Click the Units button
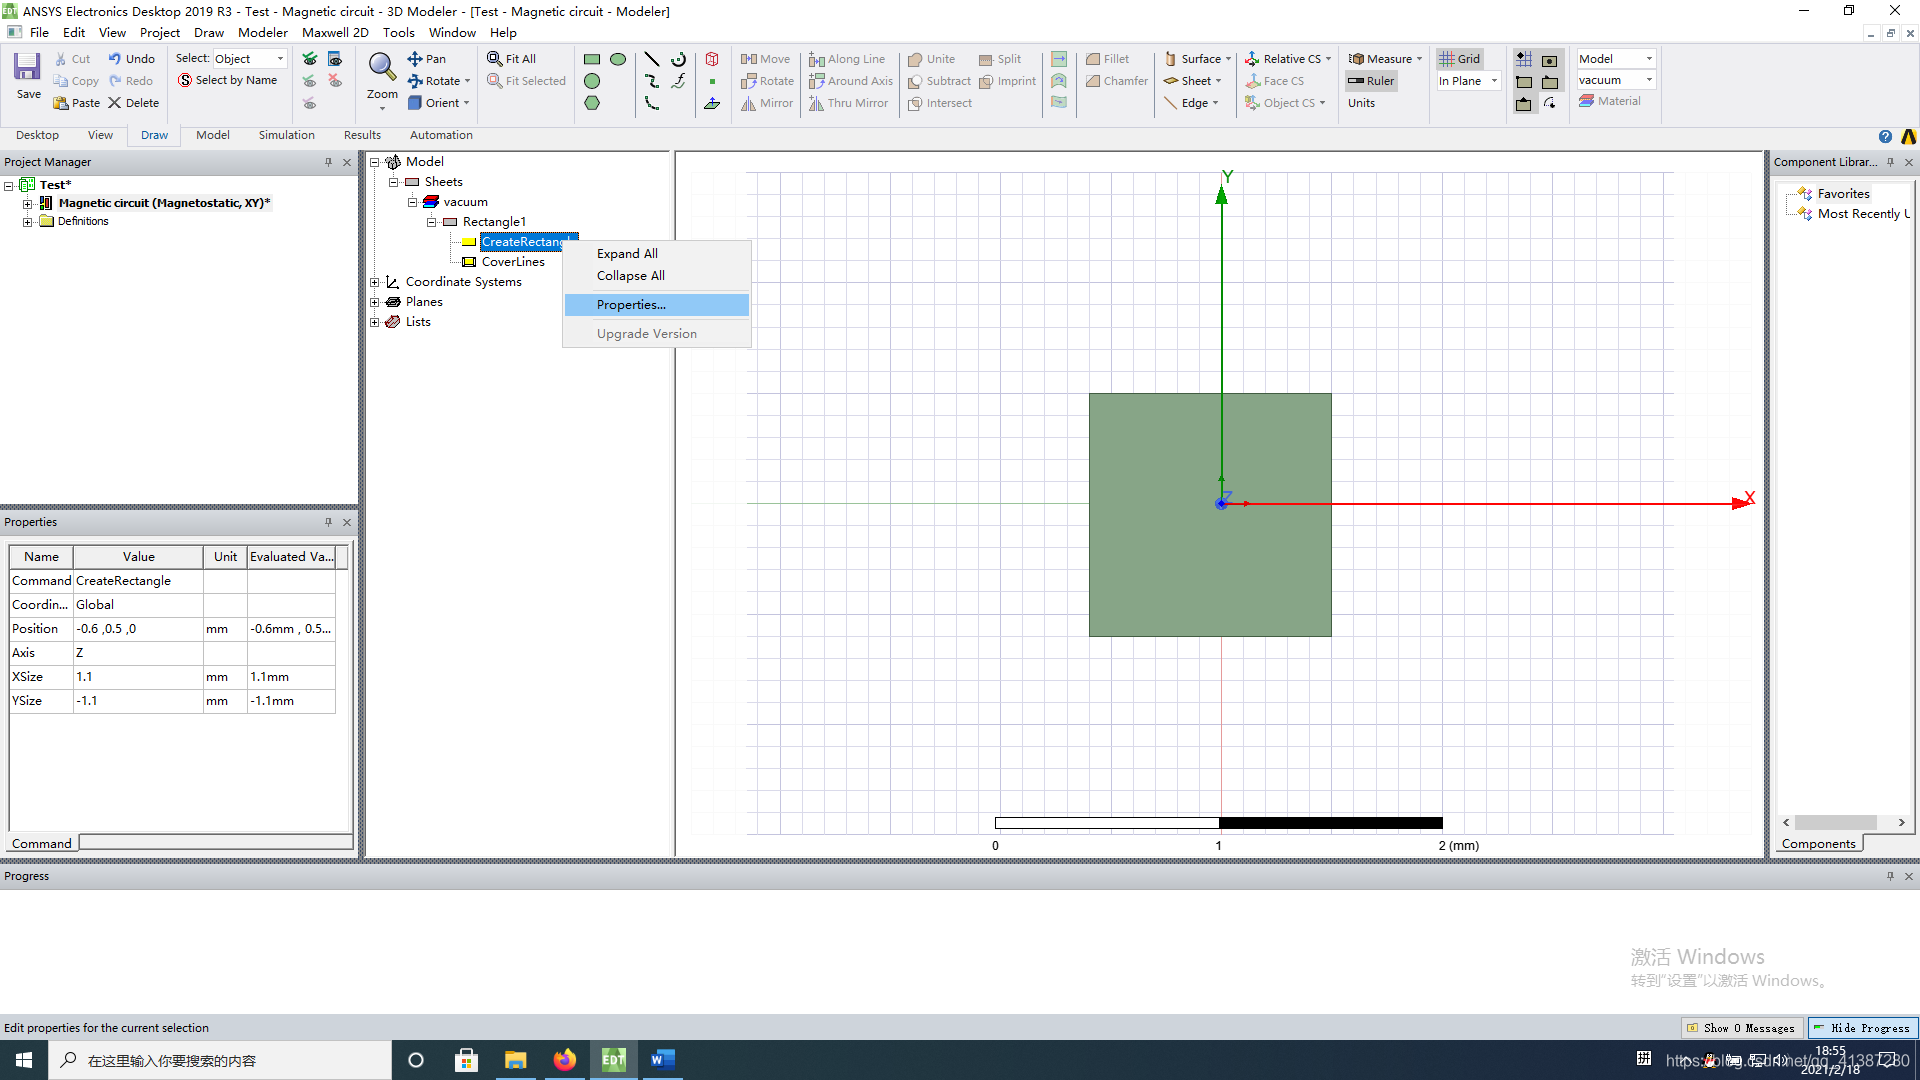Image resolution: width=1920 pixels, height=1080 pixels. (1361, 103)
